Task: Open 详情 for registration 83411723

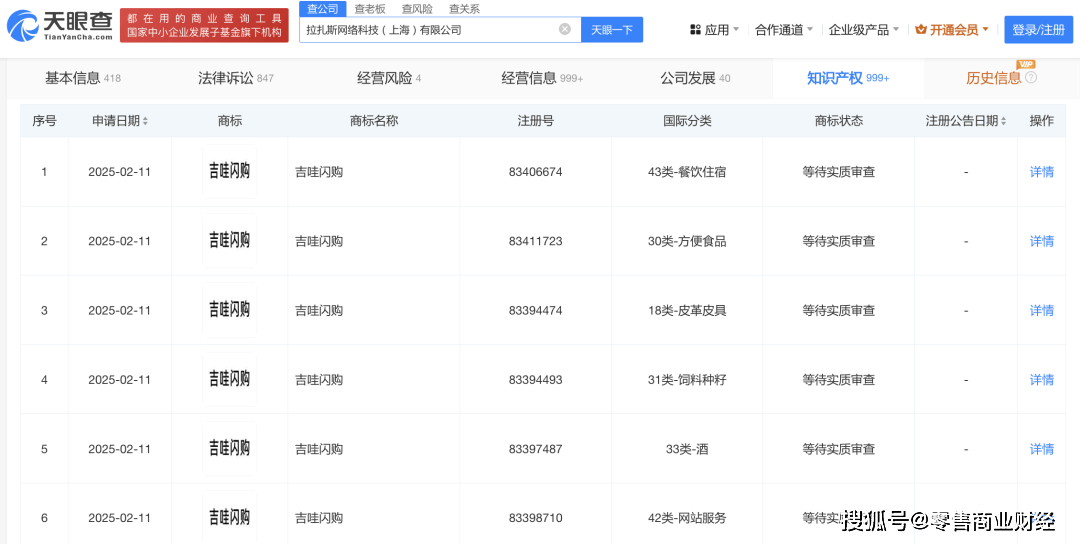Action: pyautogui.click(x=1041, y=241)
